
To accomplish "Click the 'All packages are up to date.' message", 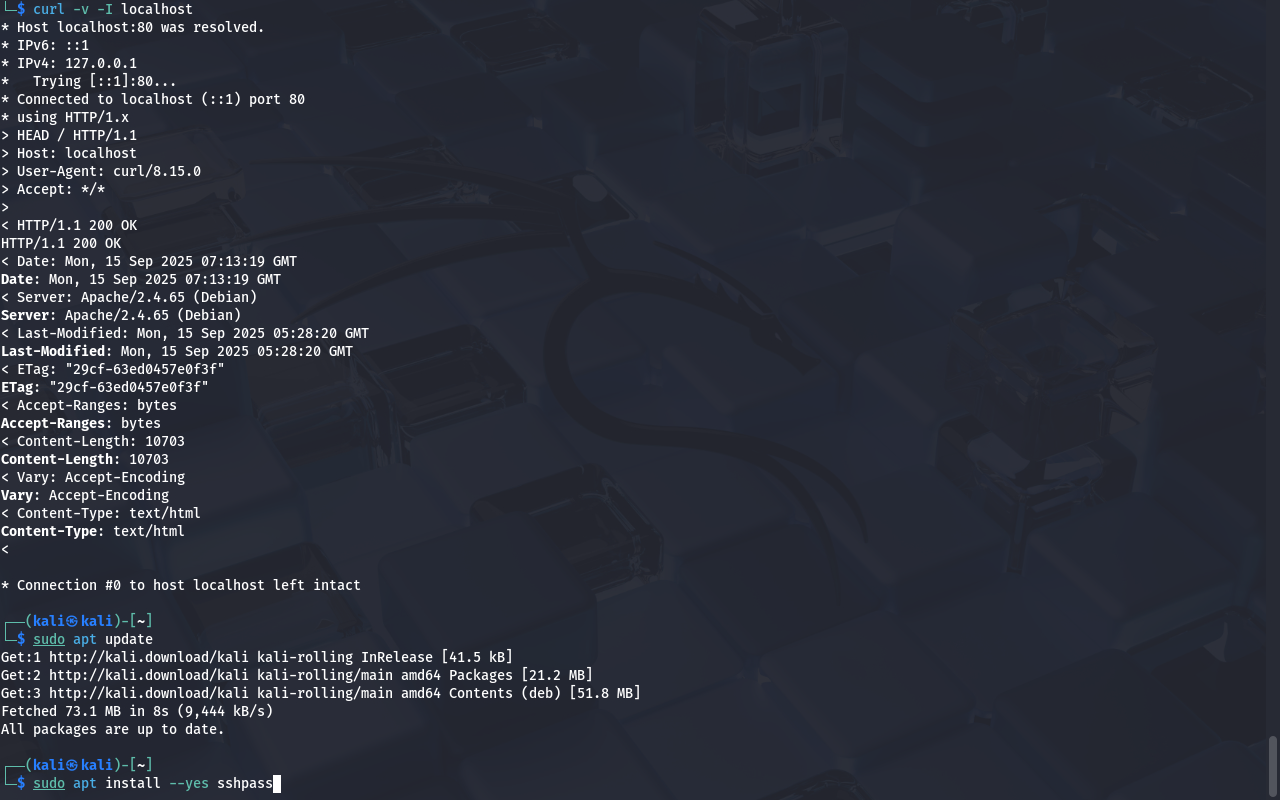I will 113,729.
